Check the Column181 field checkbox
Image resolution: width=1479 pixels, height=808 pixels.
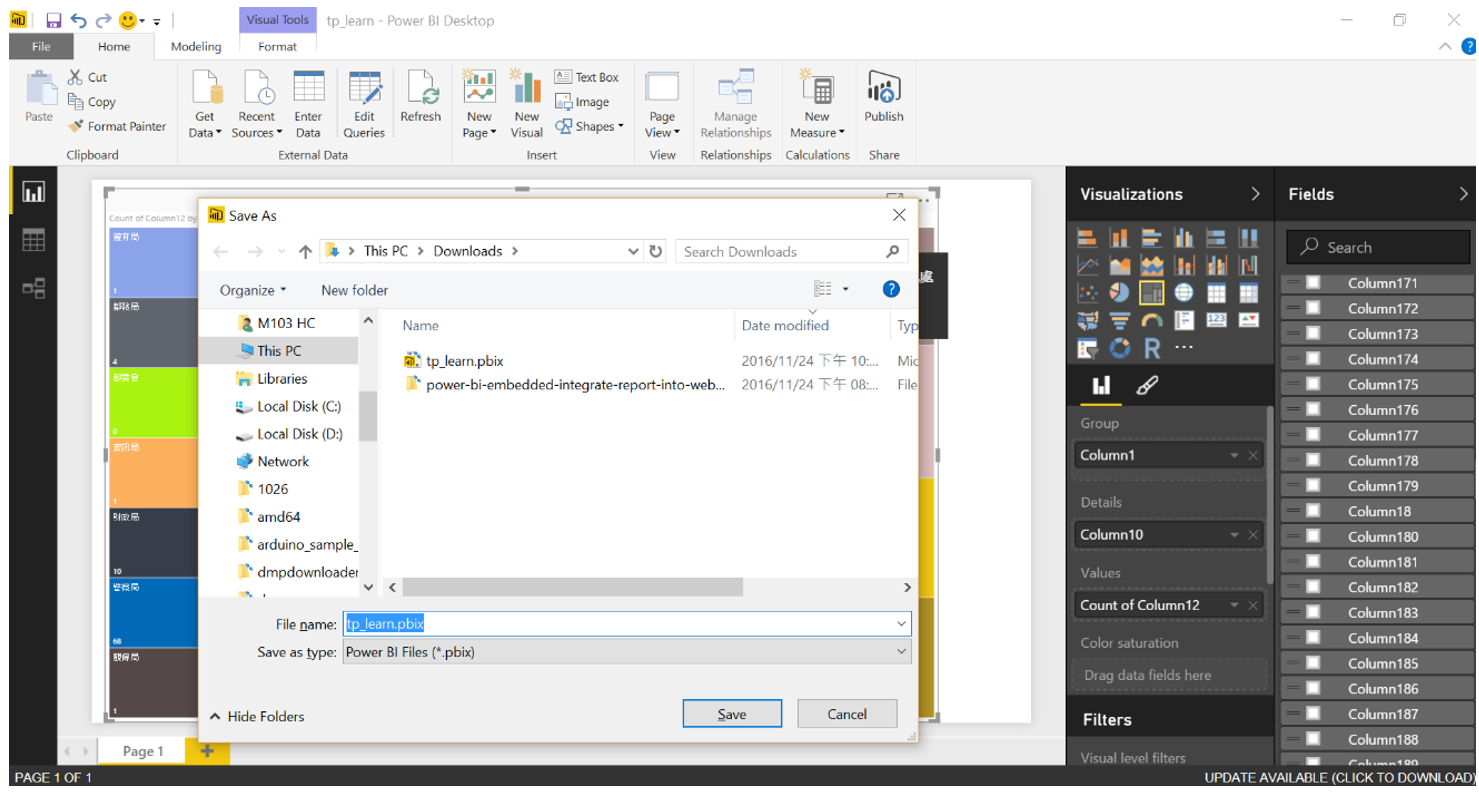coord(1313,562)
